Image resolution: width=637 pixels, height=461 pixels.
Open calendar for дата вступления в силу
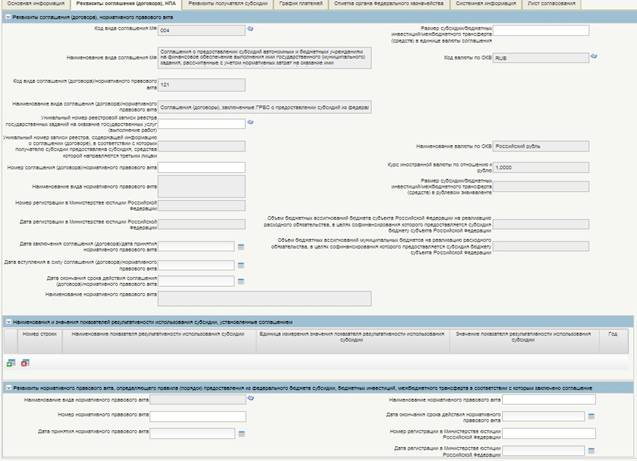(x=240, y=265)
